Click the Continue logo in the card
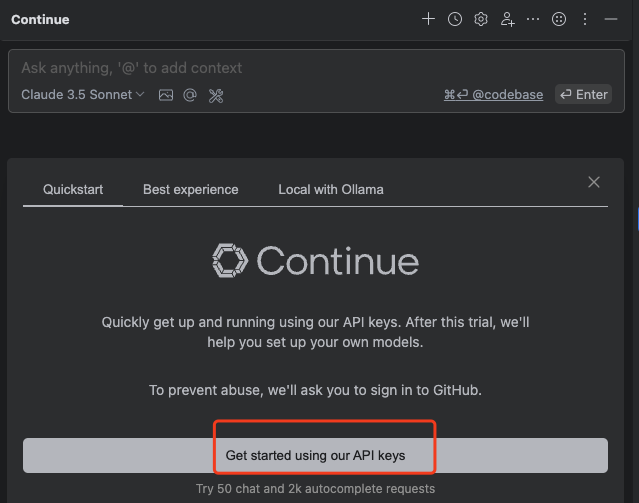 (x=315, y=261)
